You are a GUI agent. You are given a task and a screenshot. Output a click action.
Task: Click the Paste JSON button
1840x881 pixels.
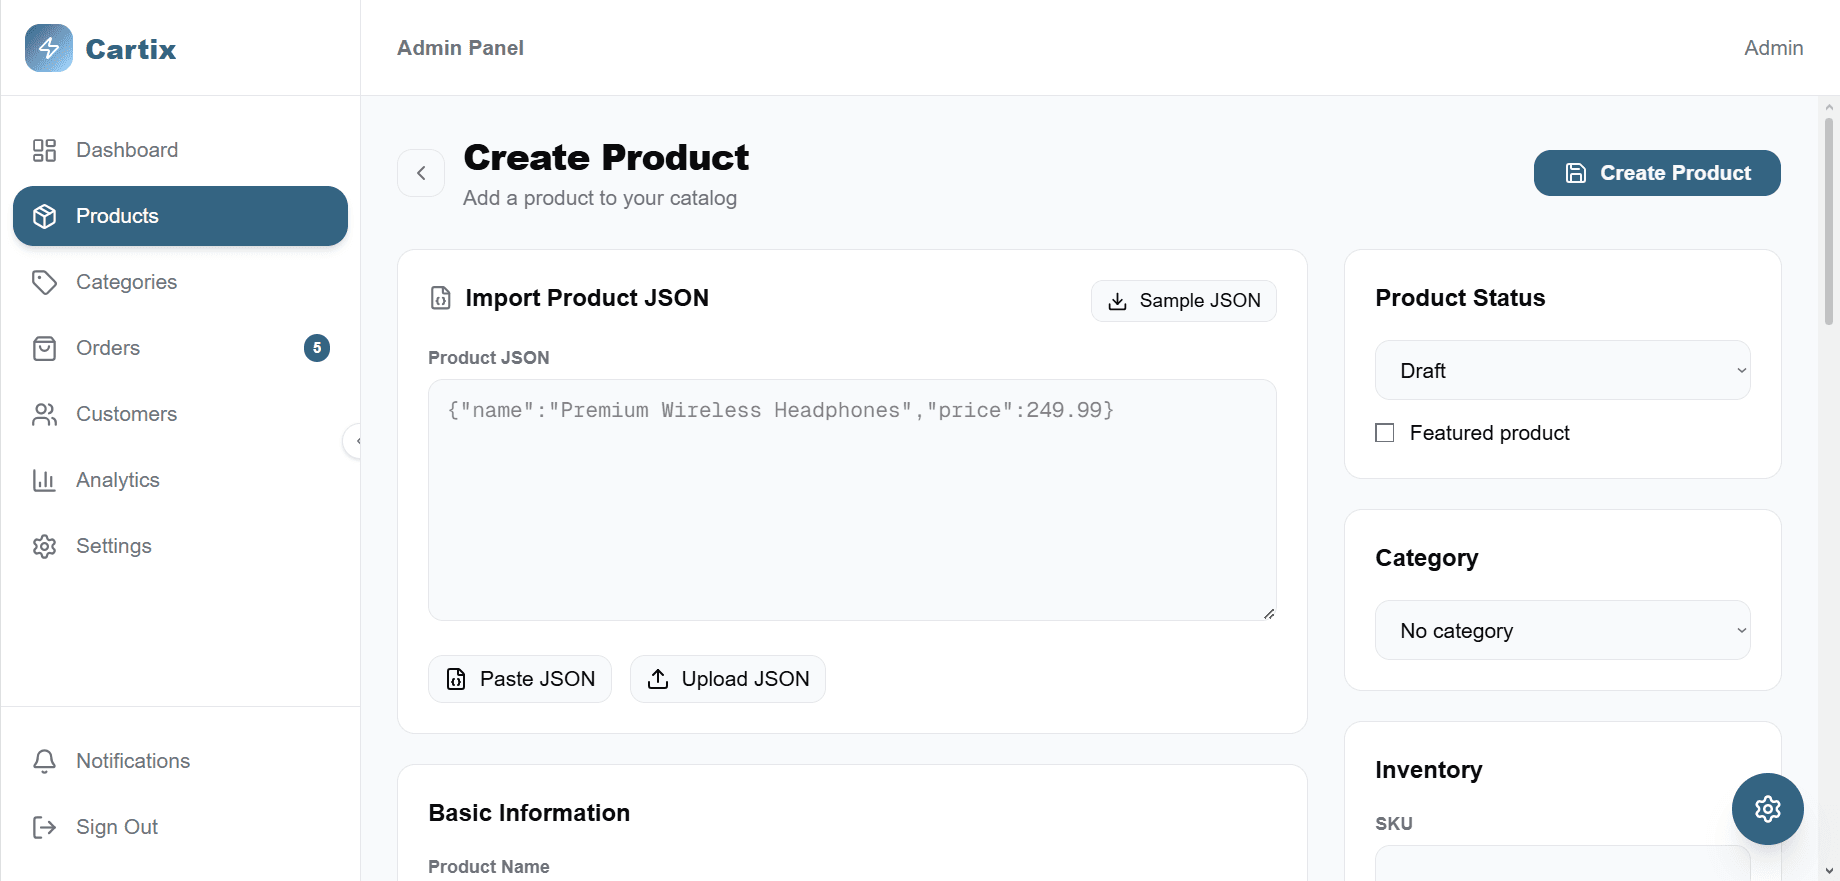tap(520, 679)
